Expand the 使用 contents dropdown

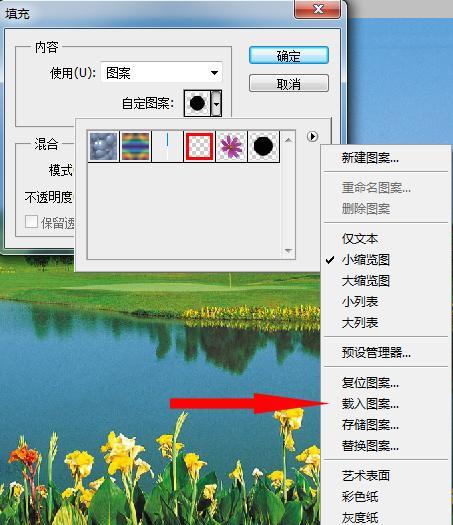tap(161, 72)
